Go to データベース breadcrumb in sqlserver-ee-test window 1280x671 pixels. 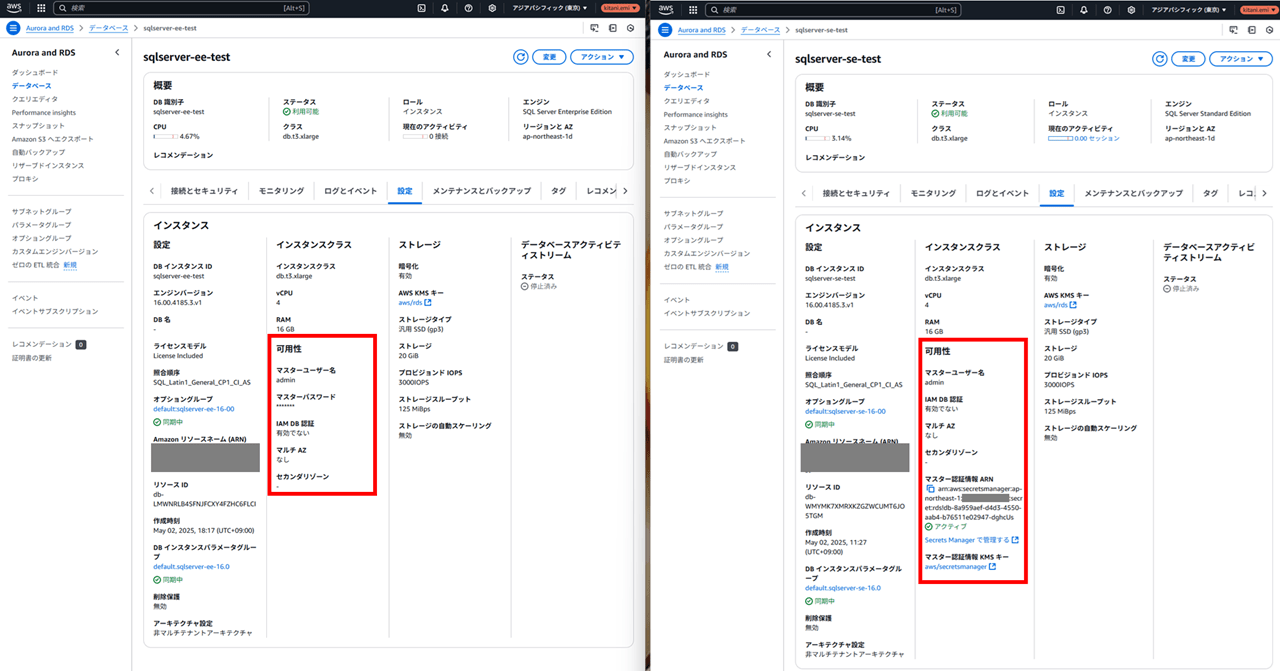click(110, 29)
